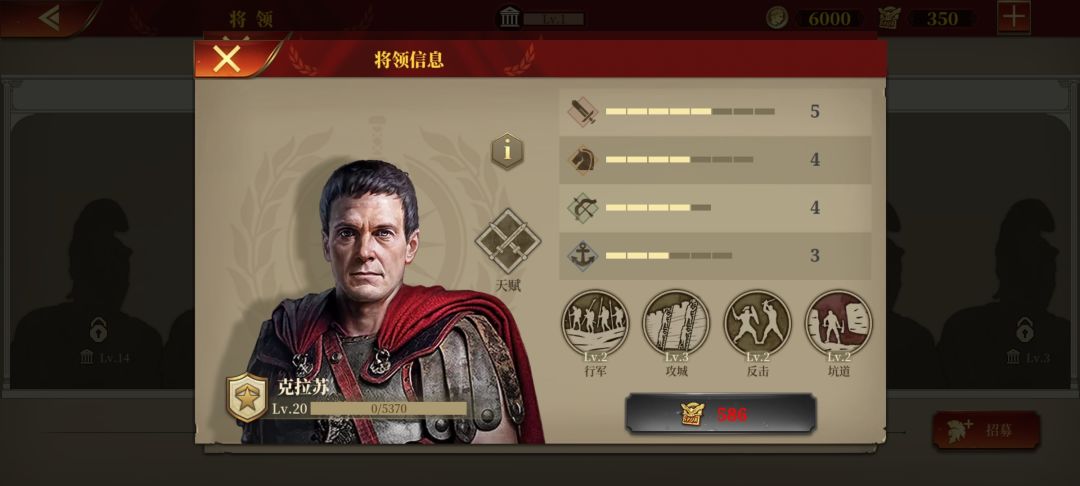Click the anchor navy stat icon
1080x486 pixels.
click(583, 256)
